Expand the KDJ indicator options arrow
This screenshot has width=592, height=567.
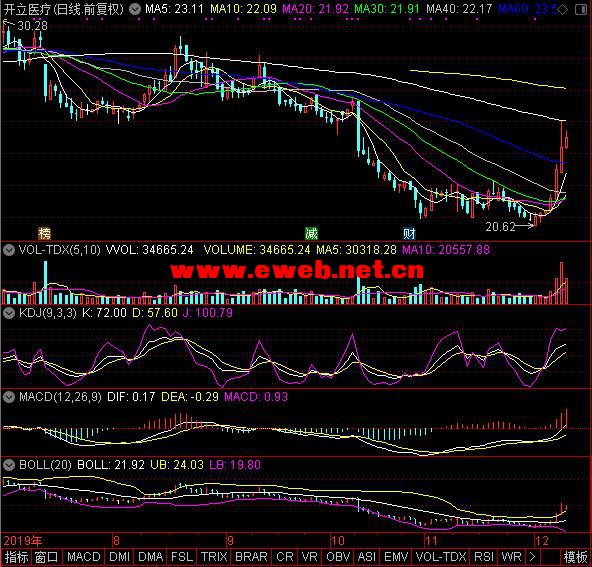pos(8,313)
